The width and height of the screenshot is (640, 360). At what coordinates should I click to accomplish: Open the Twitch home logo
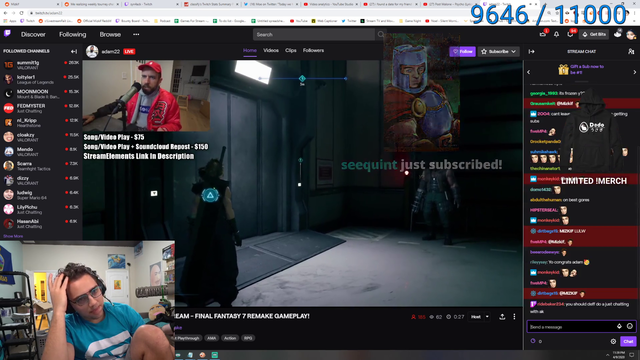(7, 34)
